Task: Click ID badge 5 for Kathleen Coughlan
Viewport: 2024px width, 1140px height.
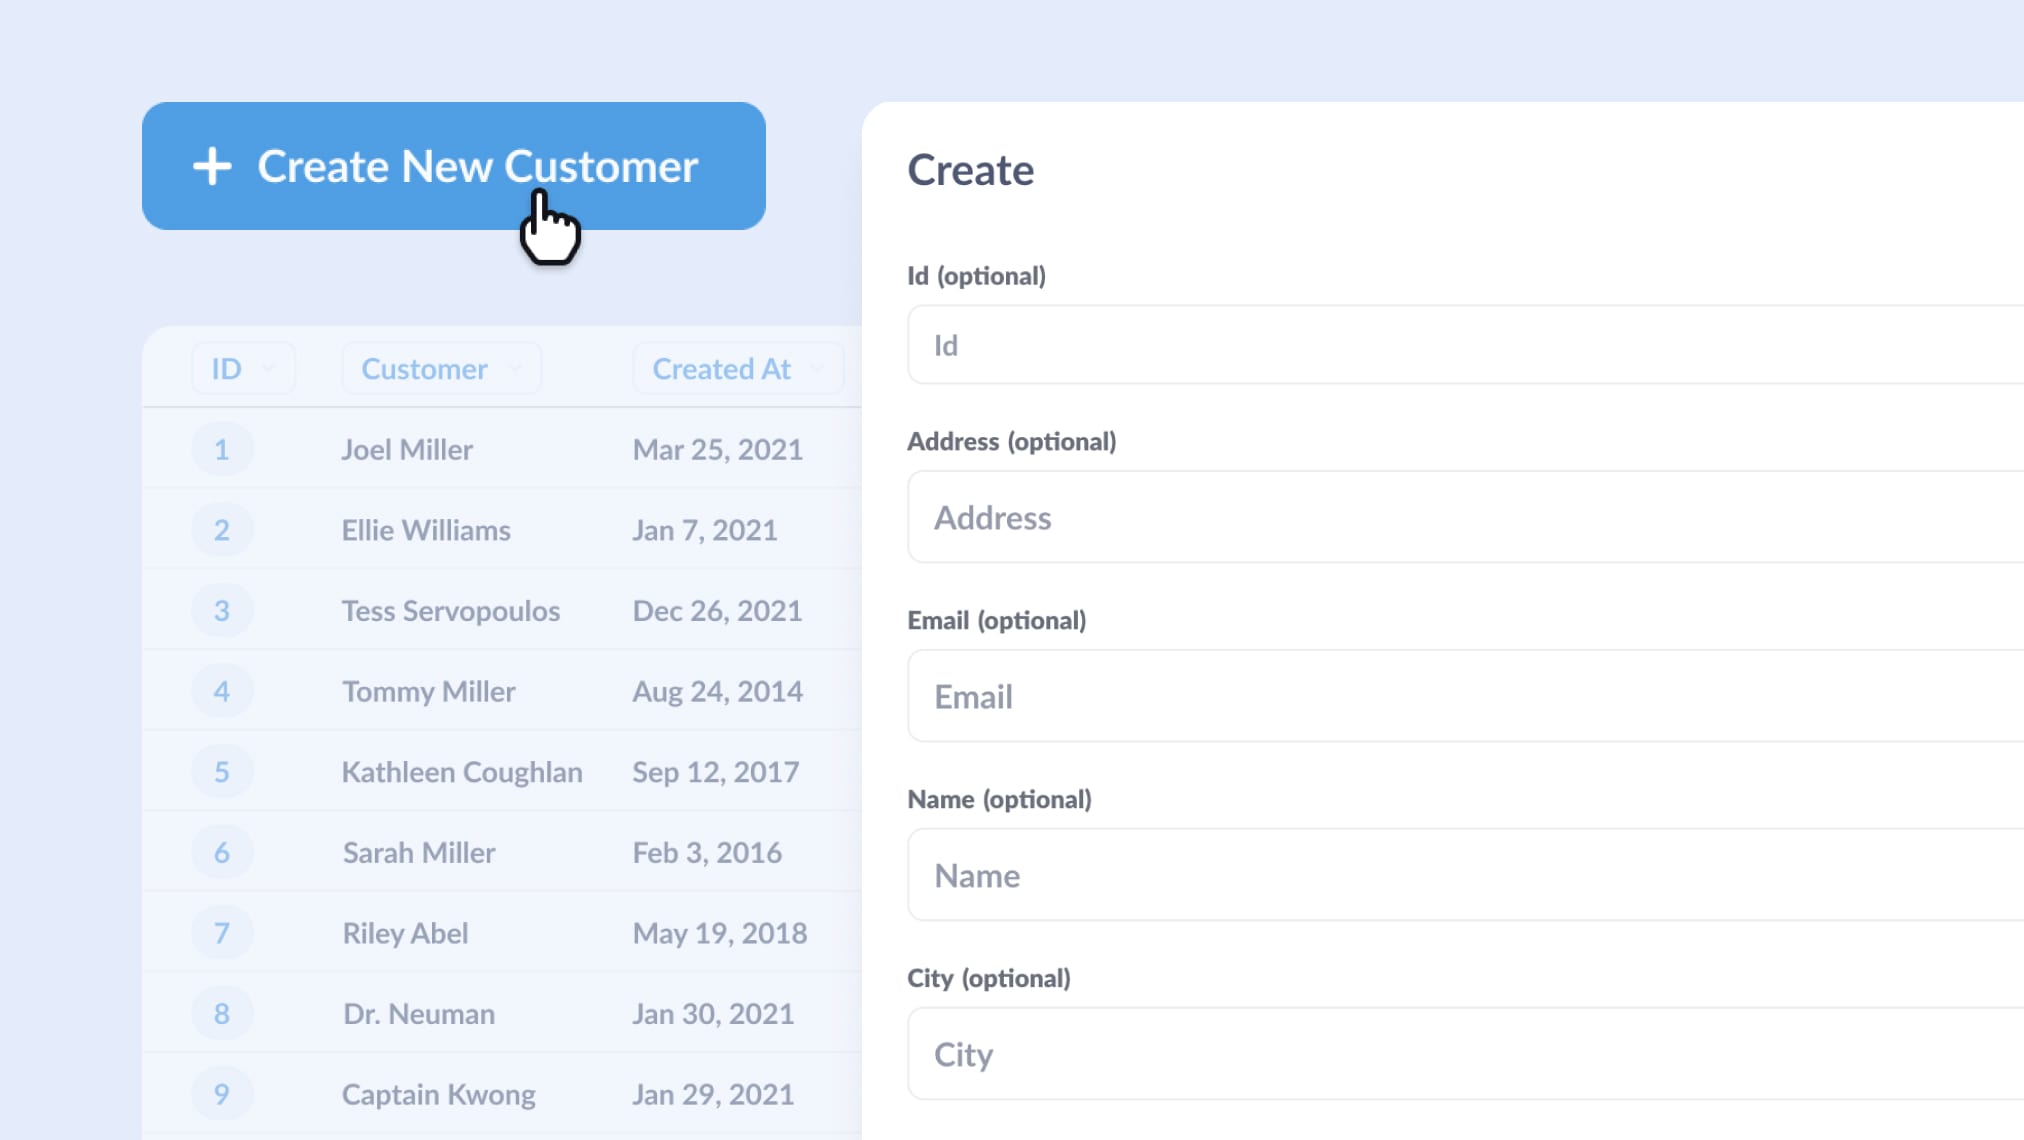Action: pos(222,772)
